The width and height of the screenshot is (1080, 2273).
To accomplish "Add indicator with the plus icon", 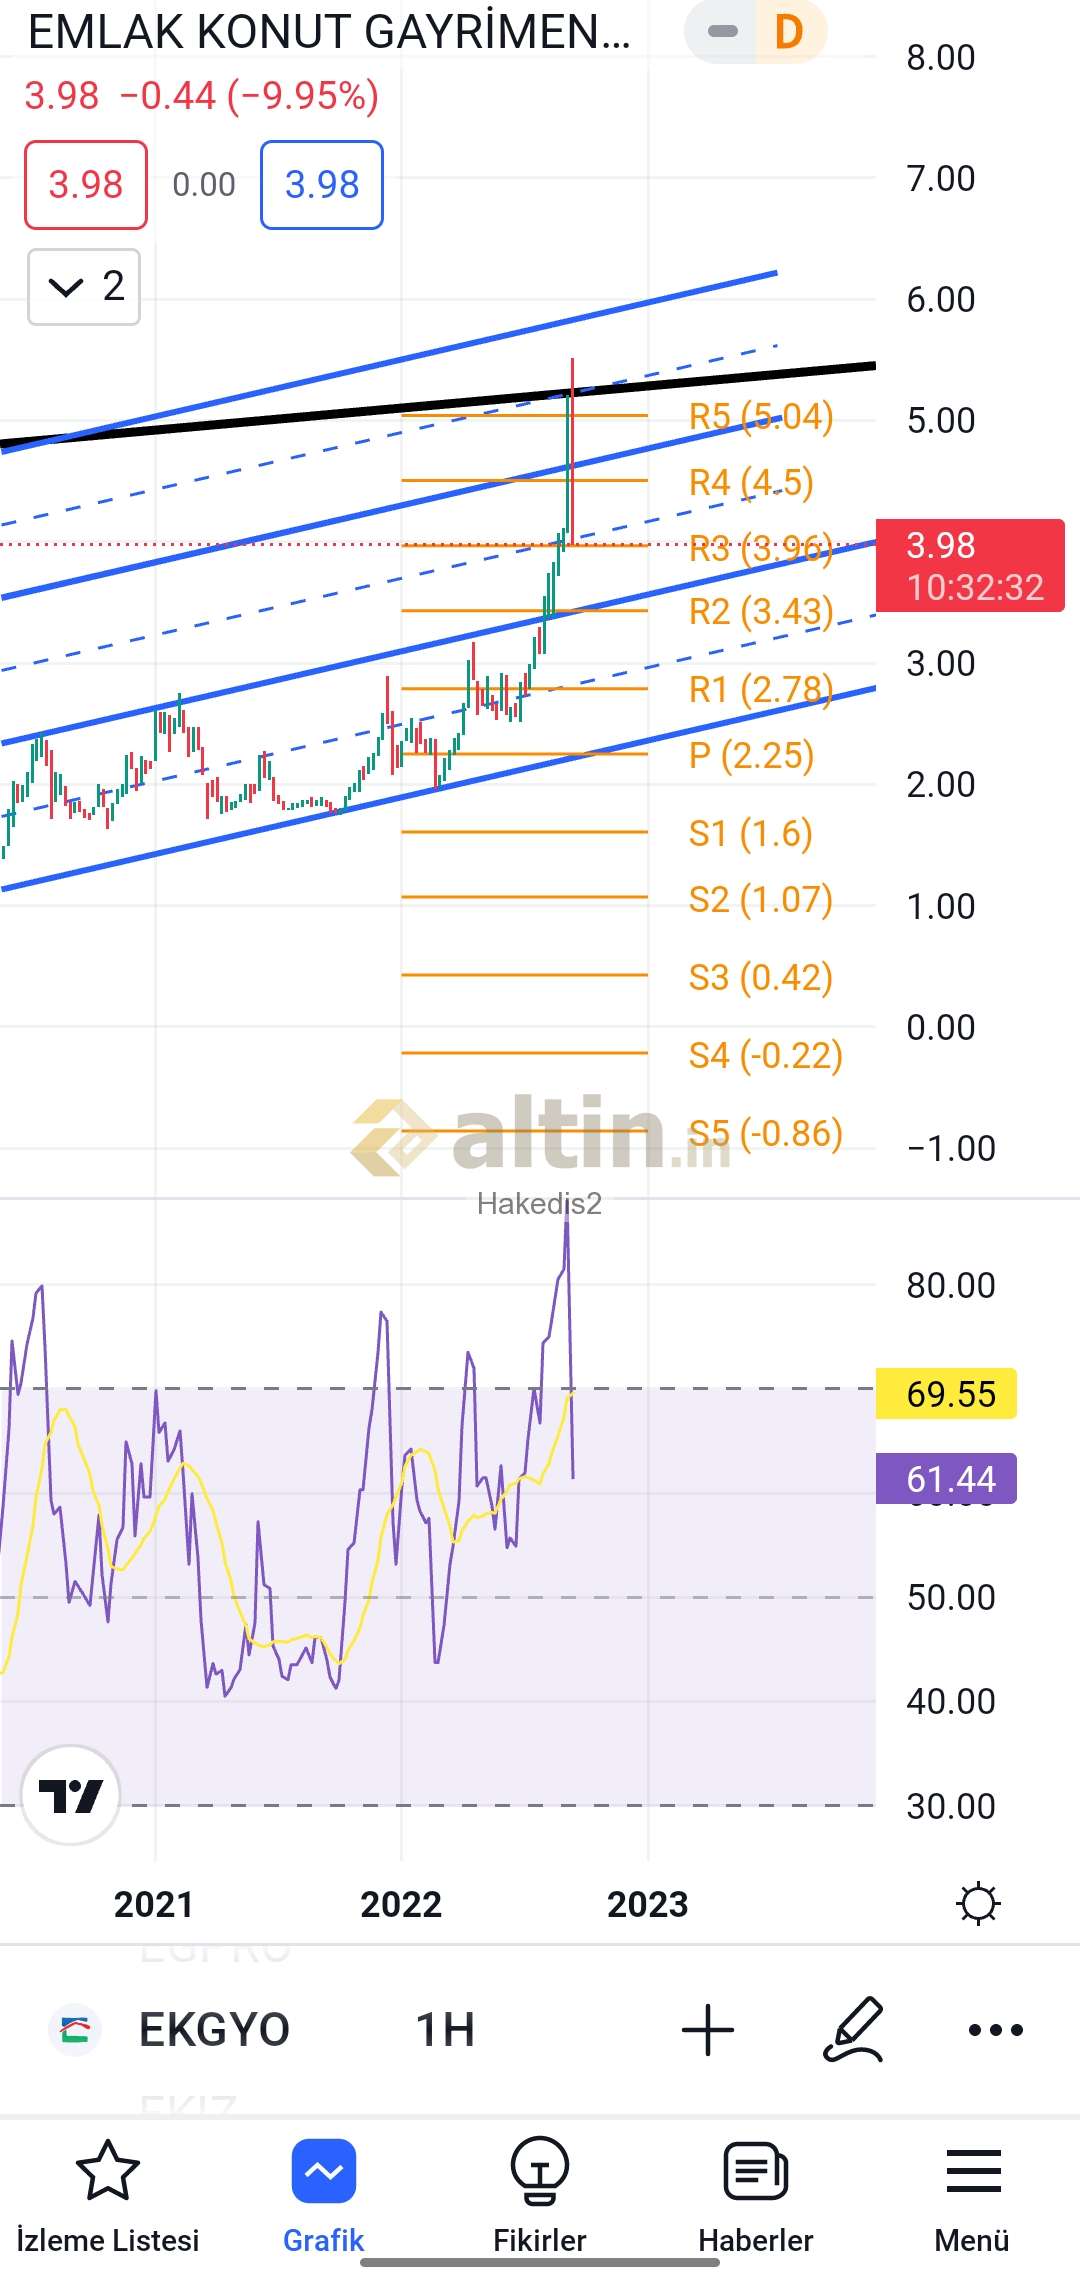I will coord(708,2030).
